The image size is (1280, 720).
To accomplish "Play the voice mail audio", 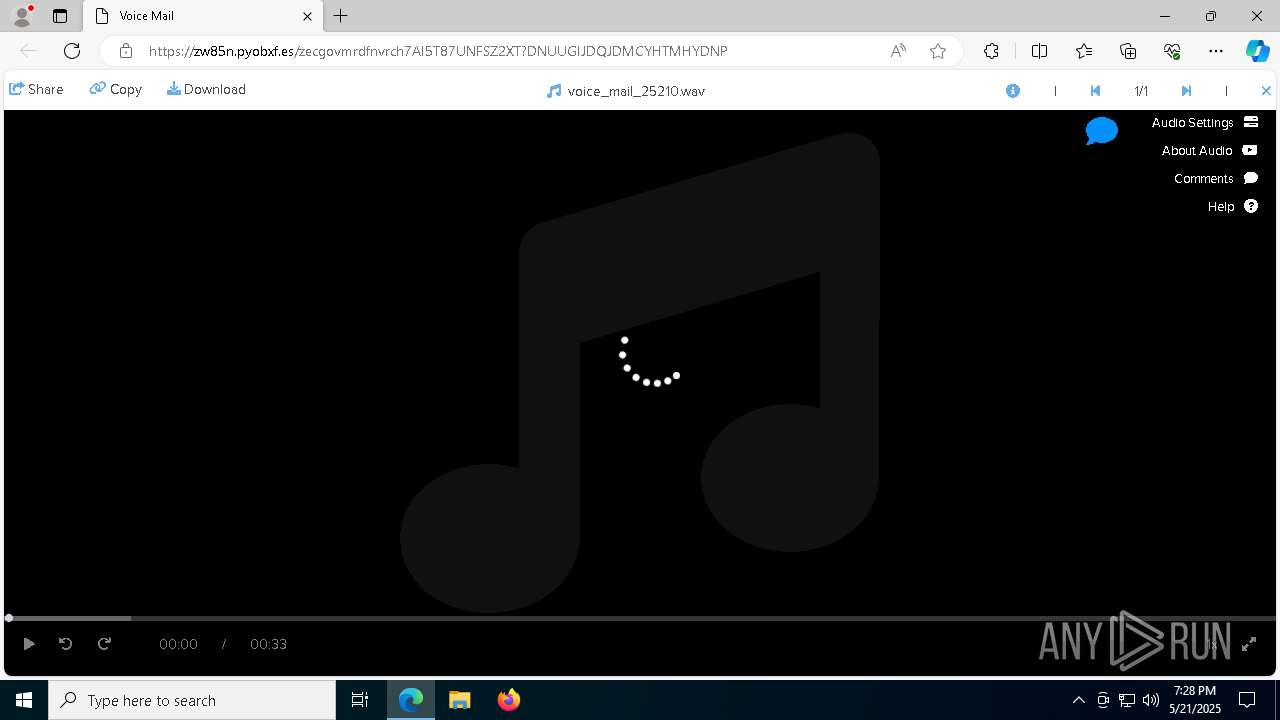I will click(x=28, y=644).
